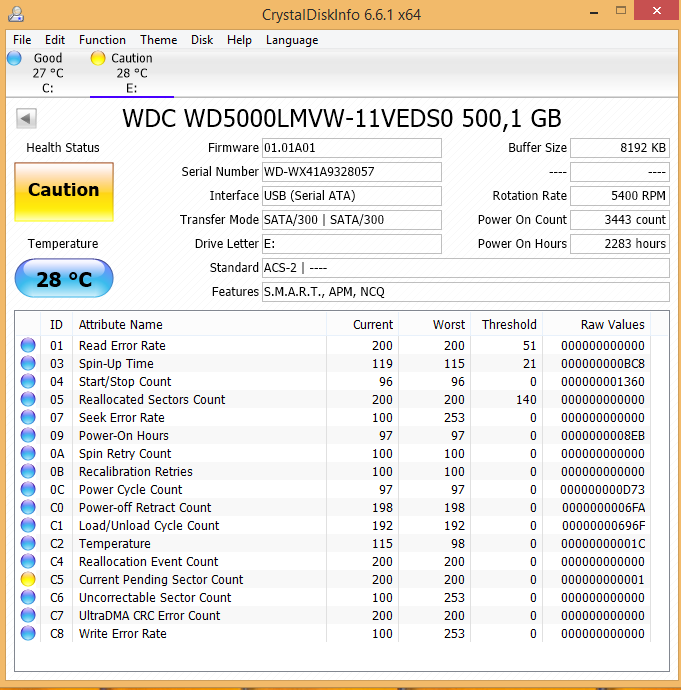The height and width of the screenshot is (690, 681).
Task: Click status orb for Uncorrectable Sector Count
Action: point(28,598)
